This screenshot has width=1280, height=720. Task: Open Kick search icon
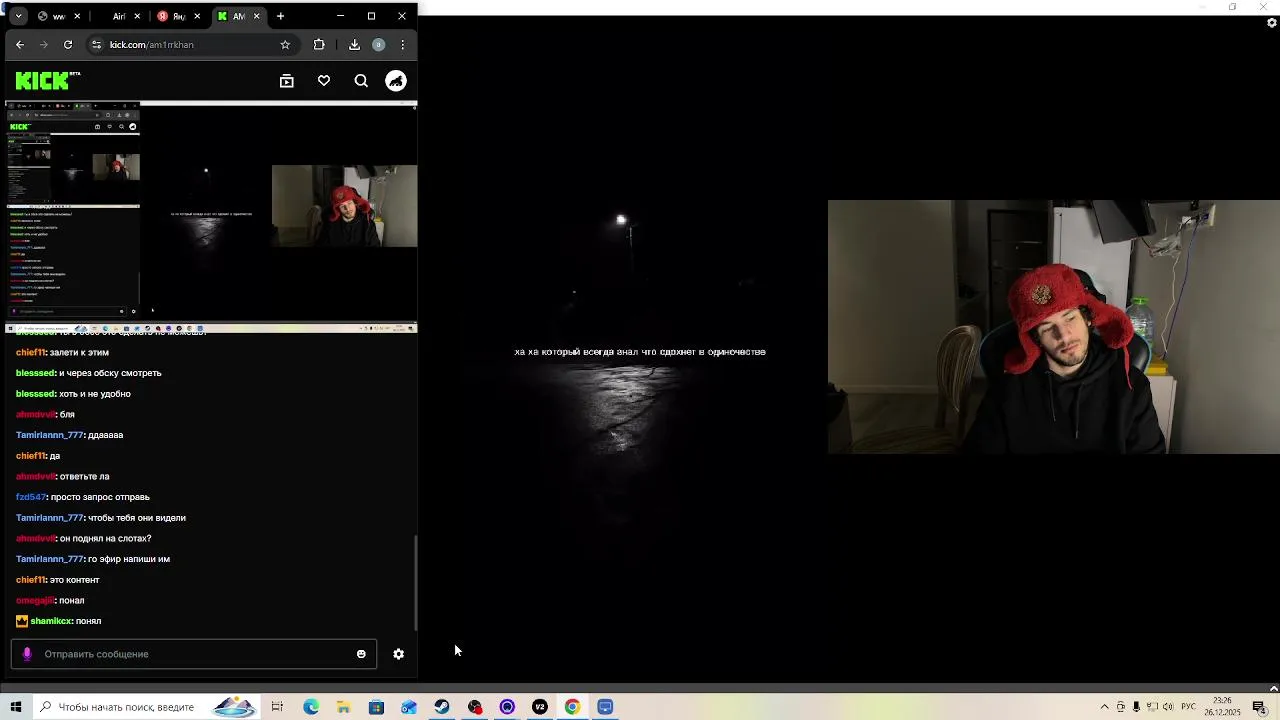pos(361,81)
